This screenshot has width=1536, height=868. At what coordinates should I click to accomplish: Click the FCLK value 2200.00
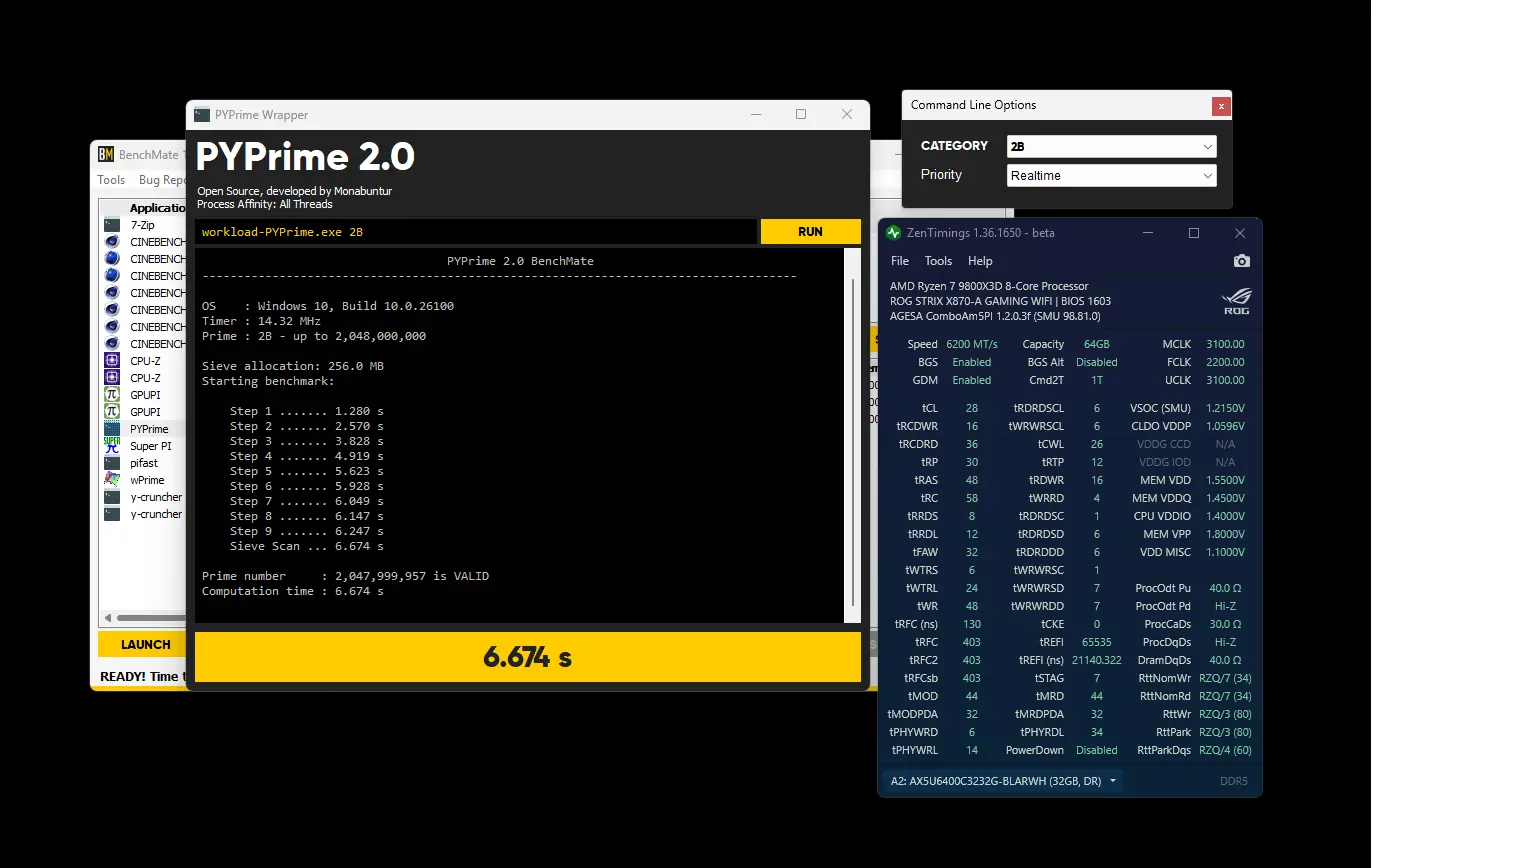click(x=1225, y=362)
